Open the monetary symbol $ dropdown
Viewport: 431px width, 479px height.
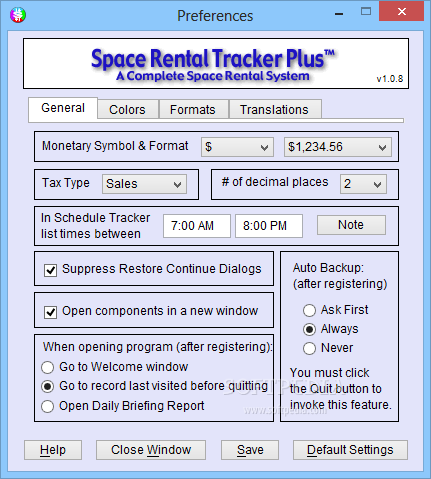pyautogui.click(x=237, y=147)
